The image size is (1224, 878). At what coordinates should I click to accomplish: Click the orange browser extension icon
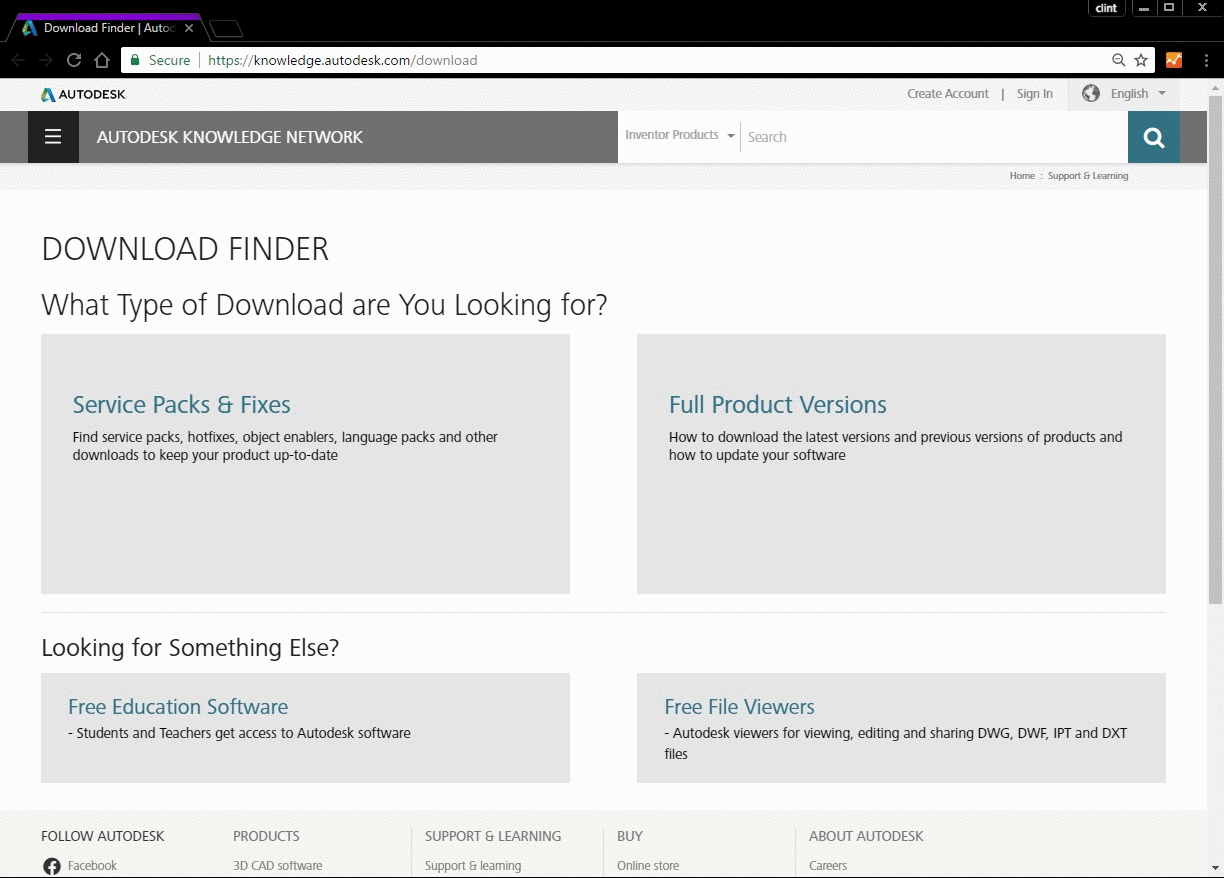(x=1174, y=60)
